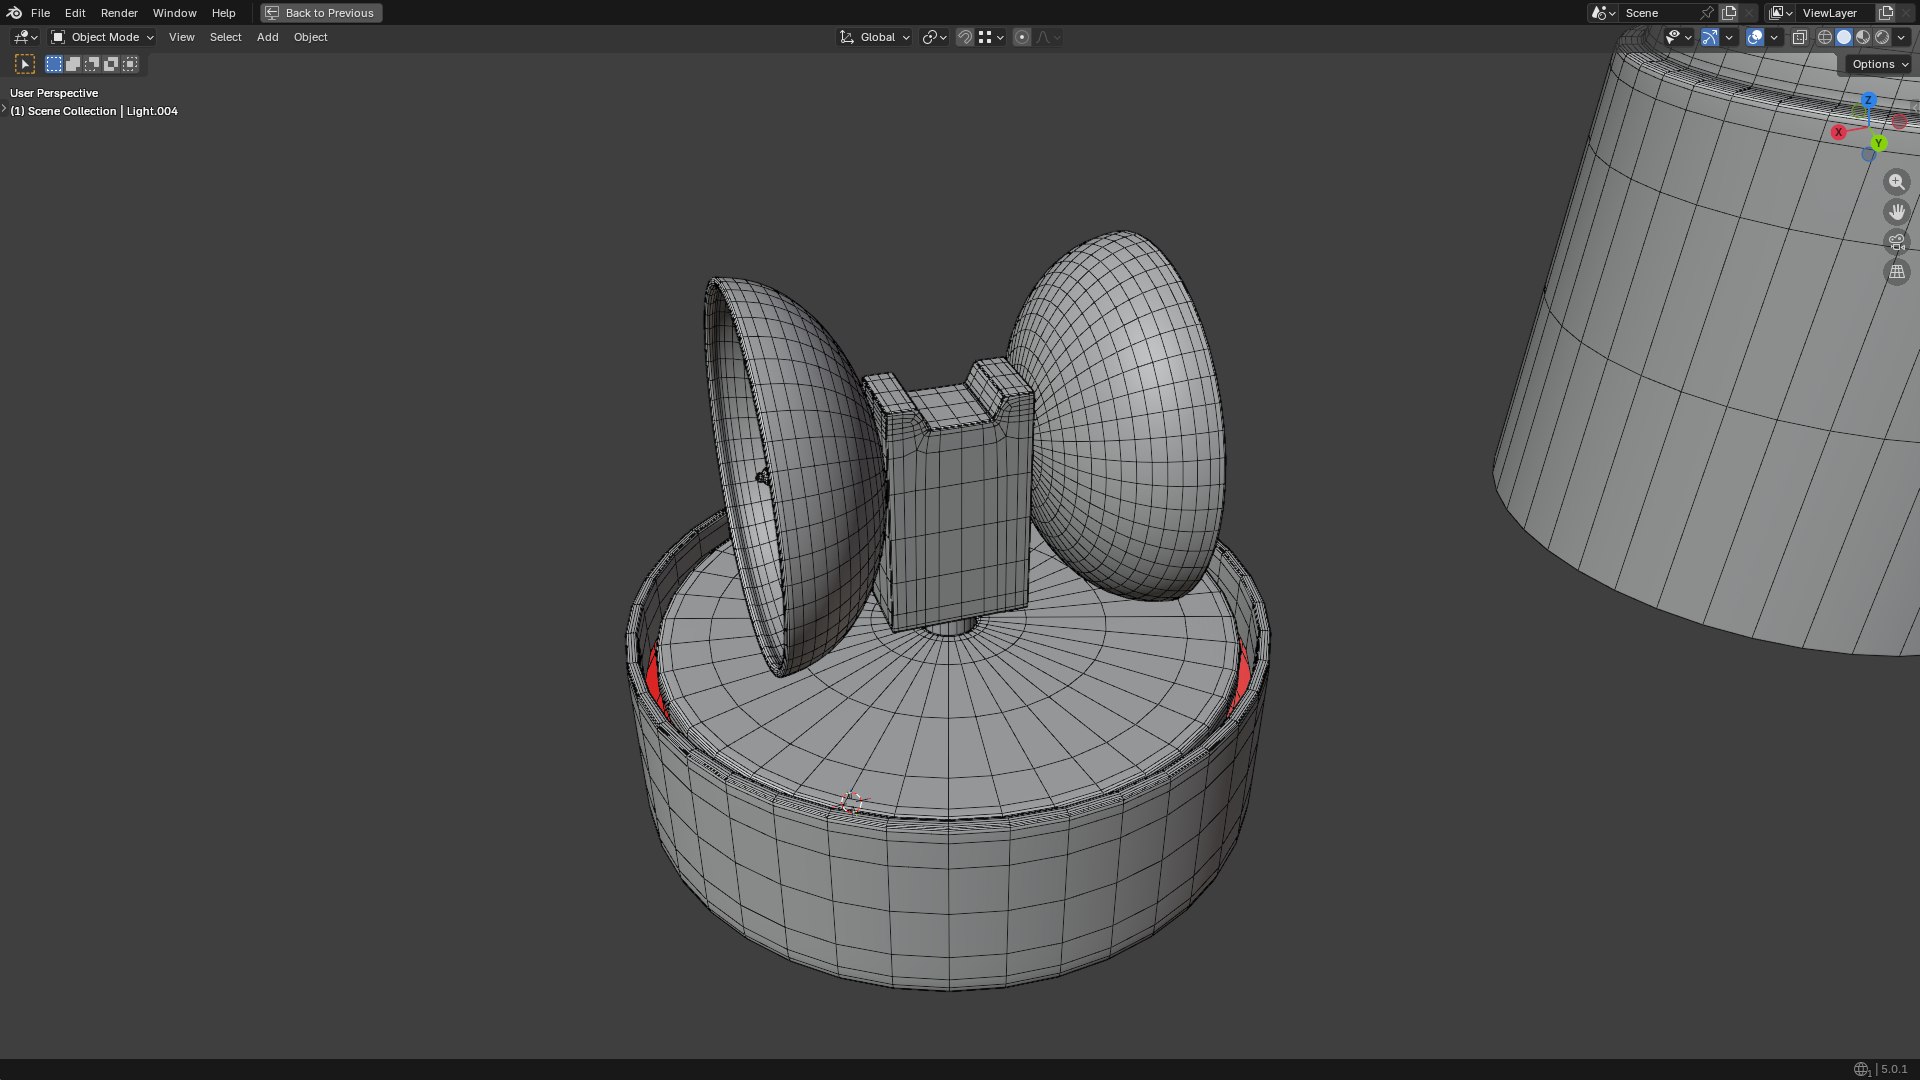Choose the Invert Selection mode

tap(111, 64)
